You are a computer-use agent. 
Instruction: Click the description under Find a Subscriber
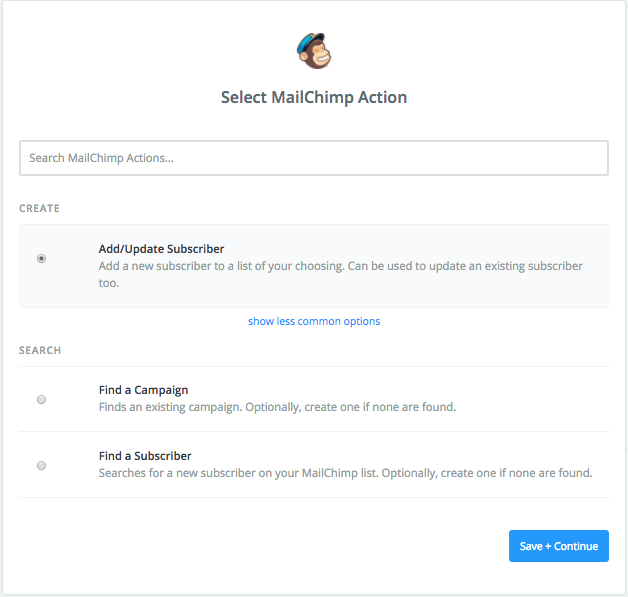[x=345, y=473]
